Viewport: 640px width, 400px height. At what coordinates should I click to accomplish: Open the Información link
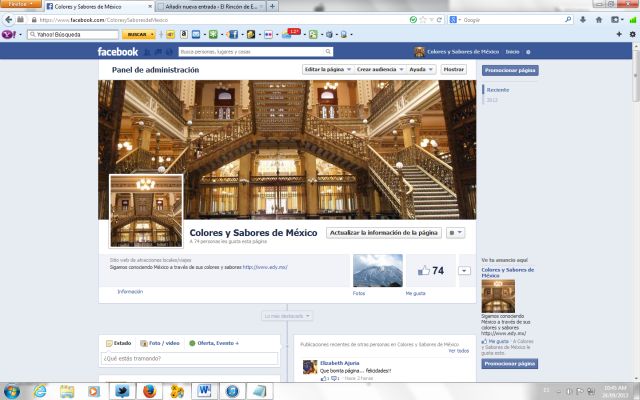[130, 291]
